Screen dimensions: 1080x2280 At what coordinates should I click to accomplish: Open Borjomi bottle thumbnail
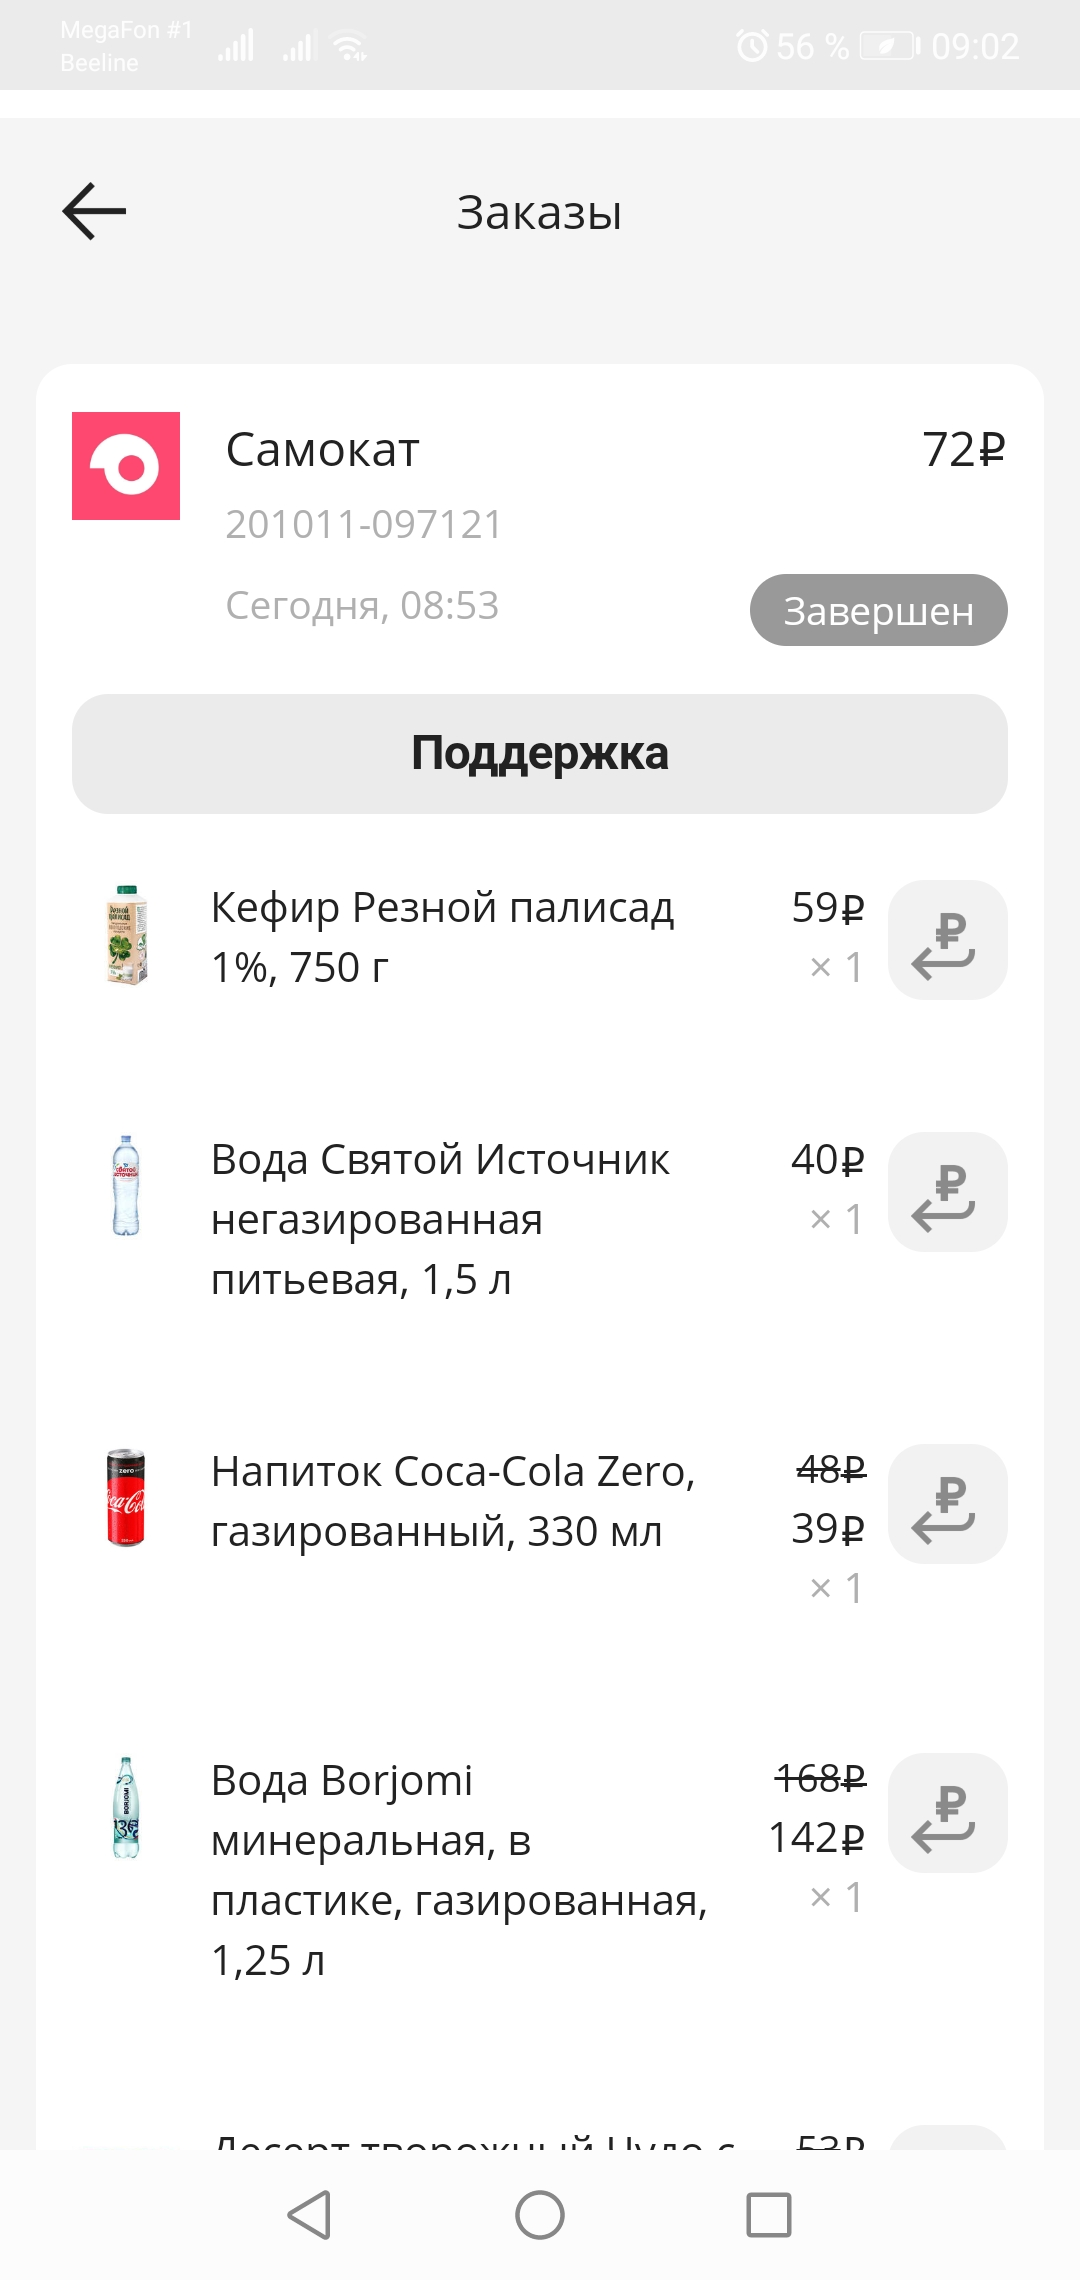click(x=126, y=1807)
